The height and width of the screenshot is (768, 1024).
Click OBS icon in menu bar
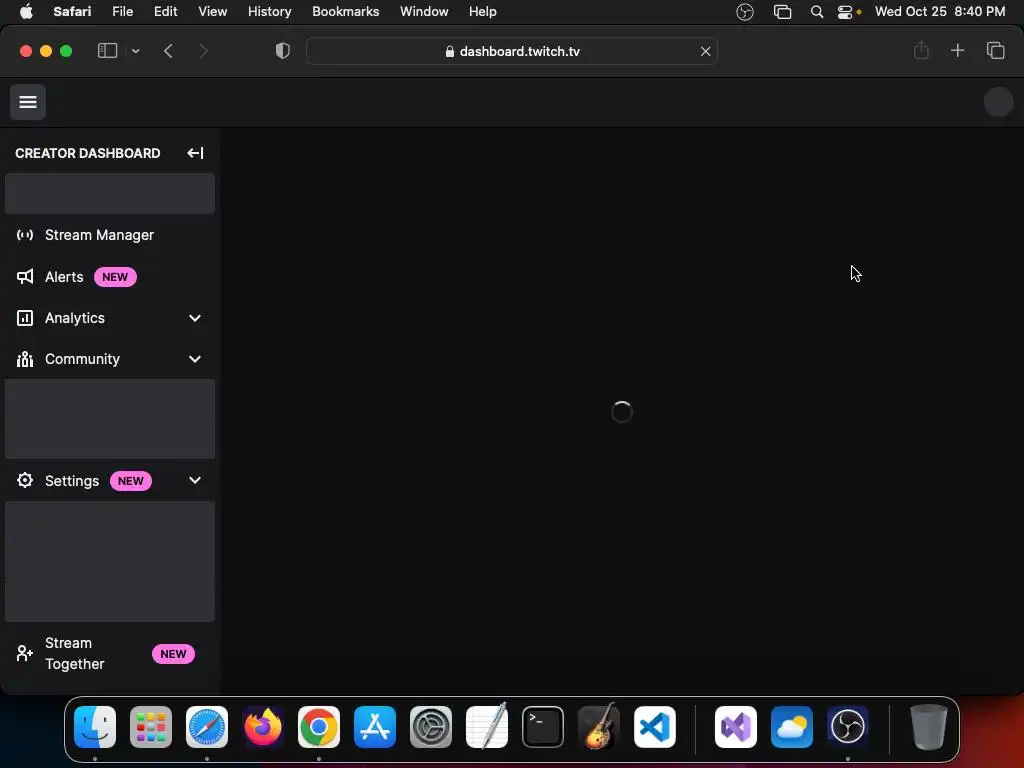tap(744, 12)
